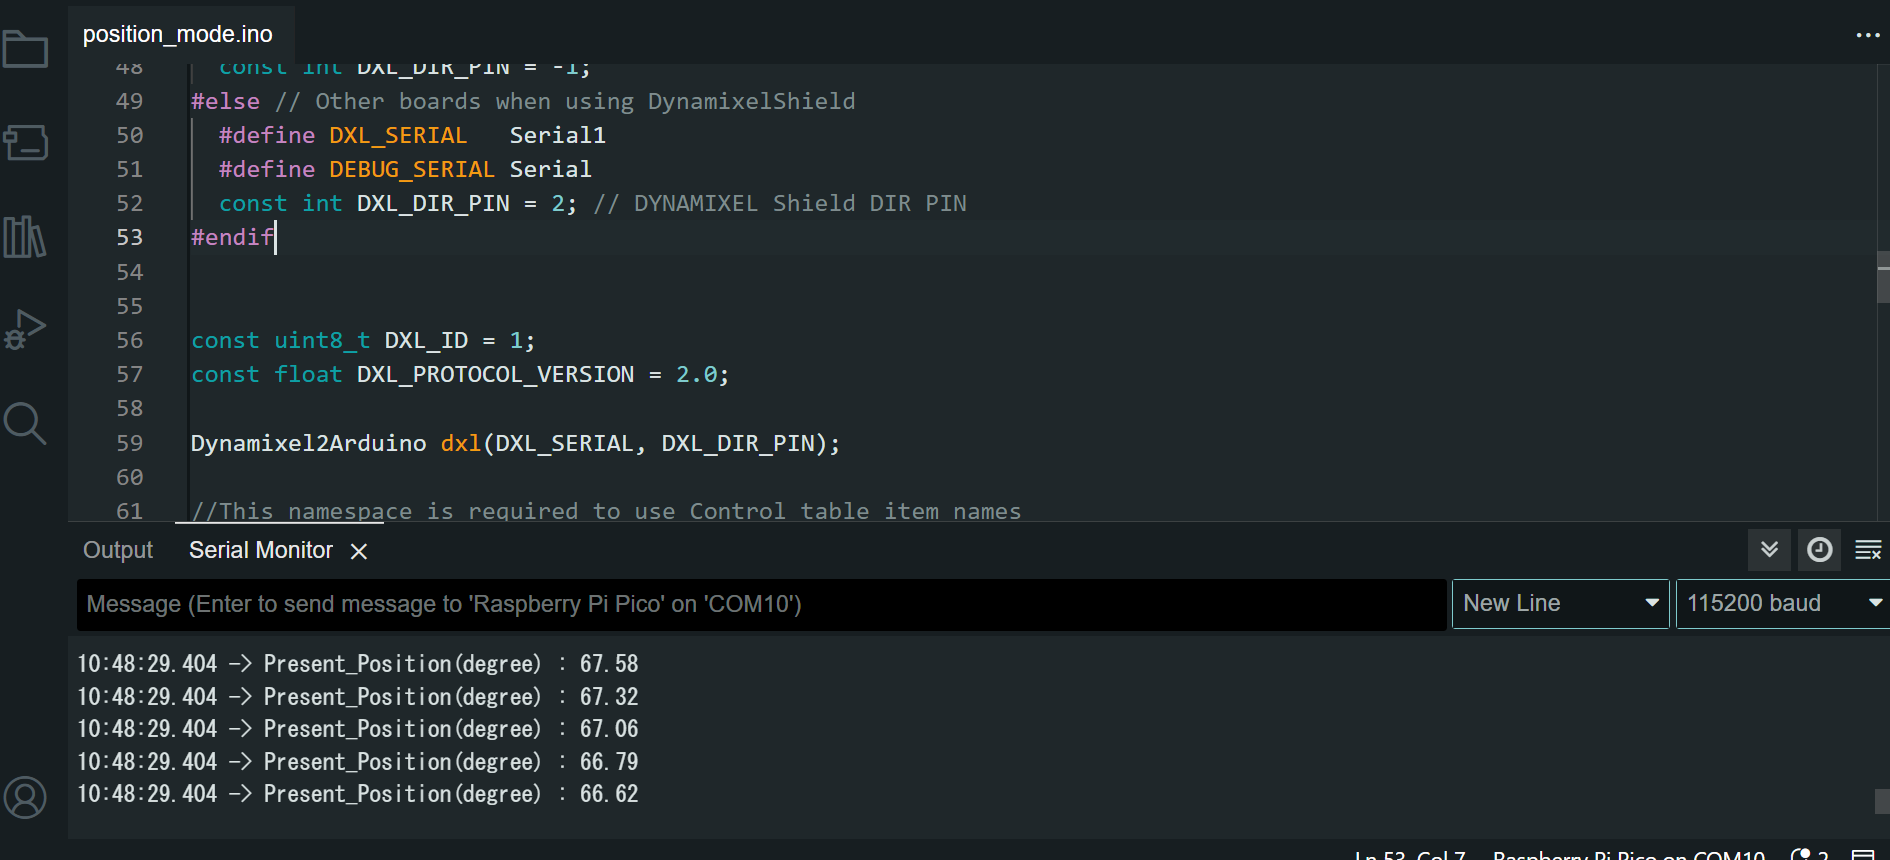Toggle timestamp display in Serial Monitor
This screenshot has width=1890, height=860.
click(1819, 549)
